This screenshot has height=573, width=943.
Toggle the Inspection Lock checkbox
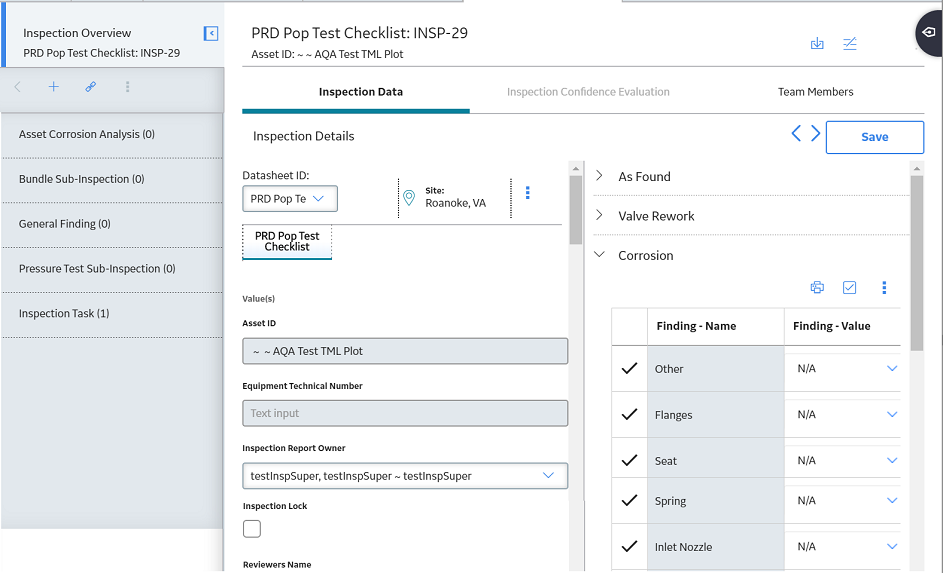[252, 529]
